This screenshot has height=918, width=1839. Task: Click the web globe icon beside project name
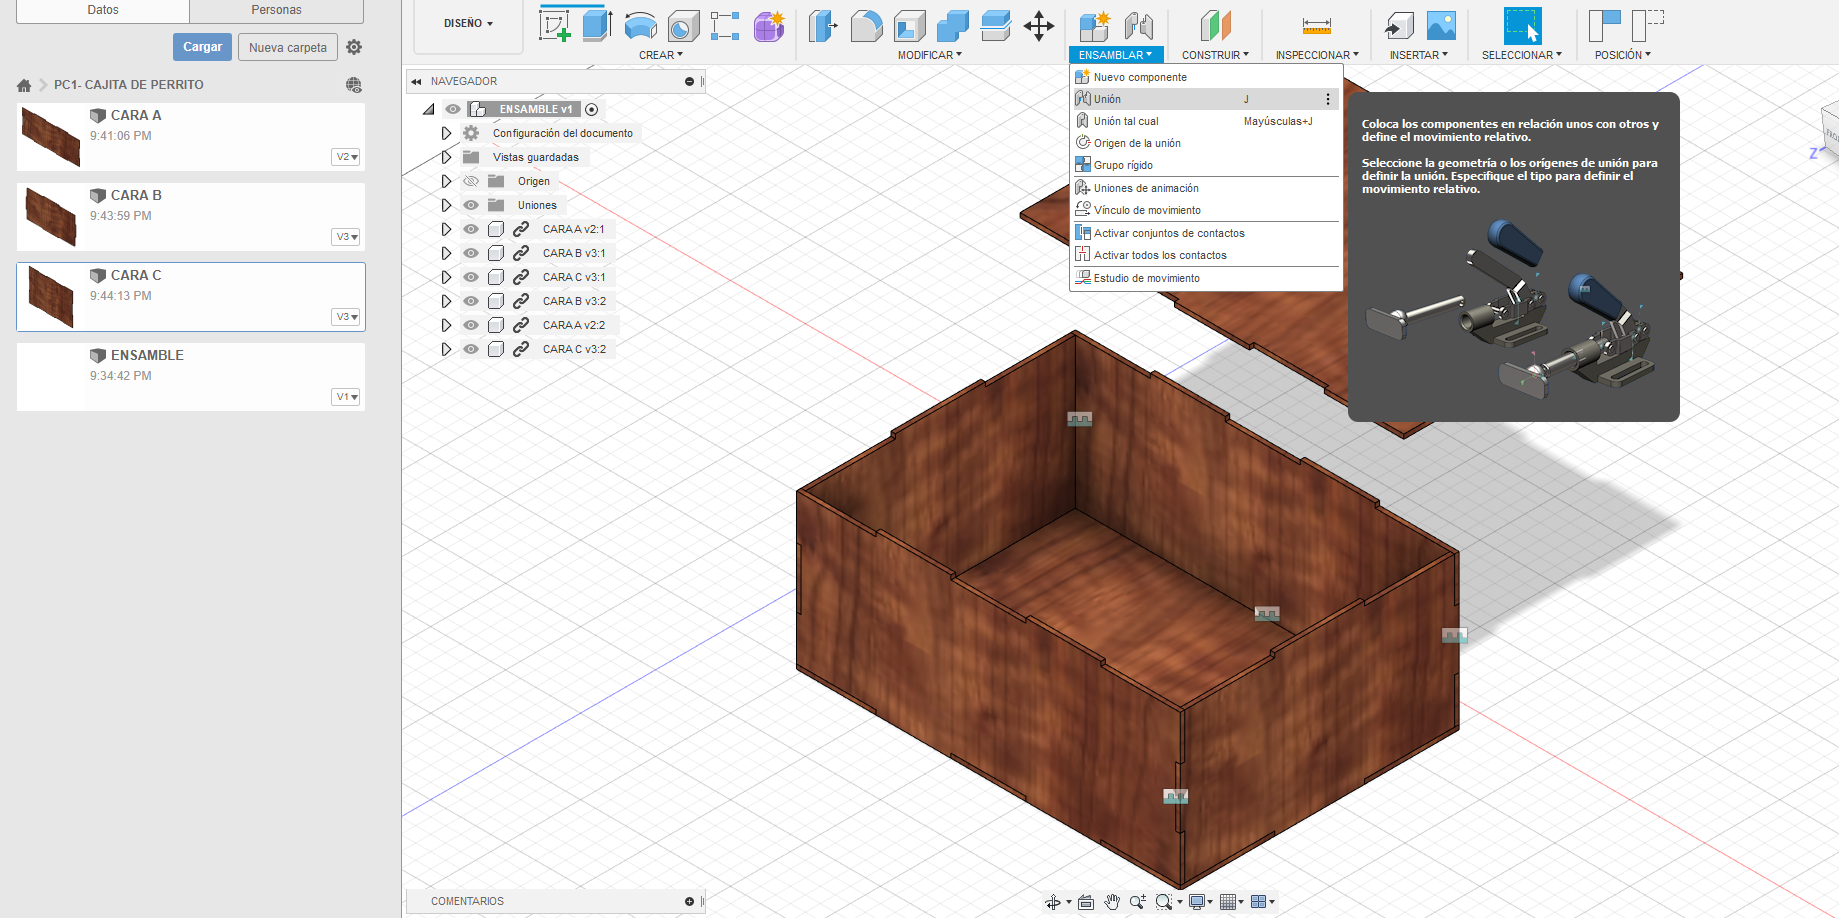point(354,85)
